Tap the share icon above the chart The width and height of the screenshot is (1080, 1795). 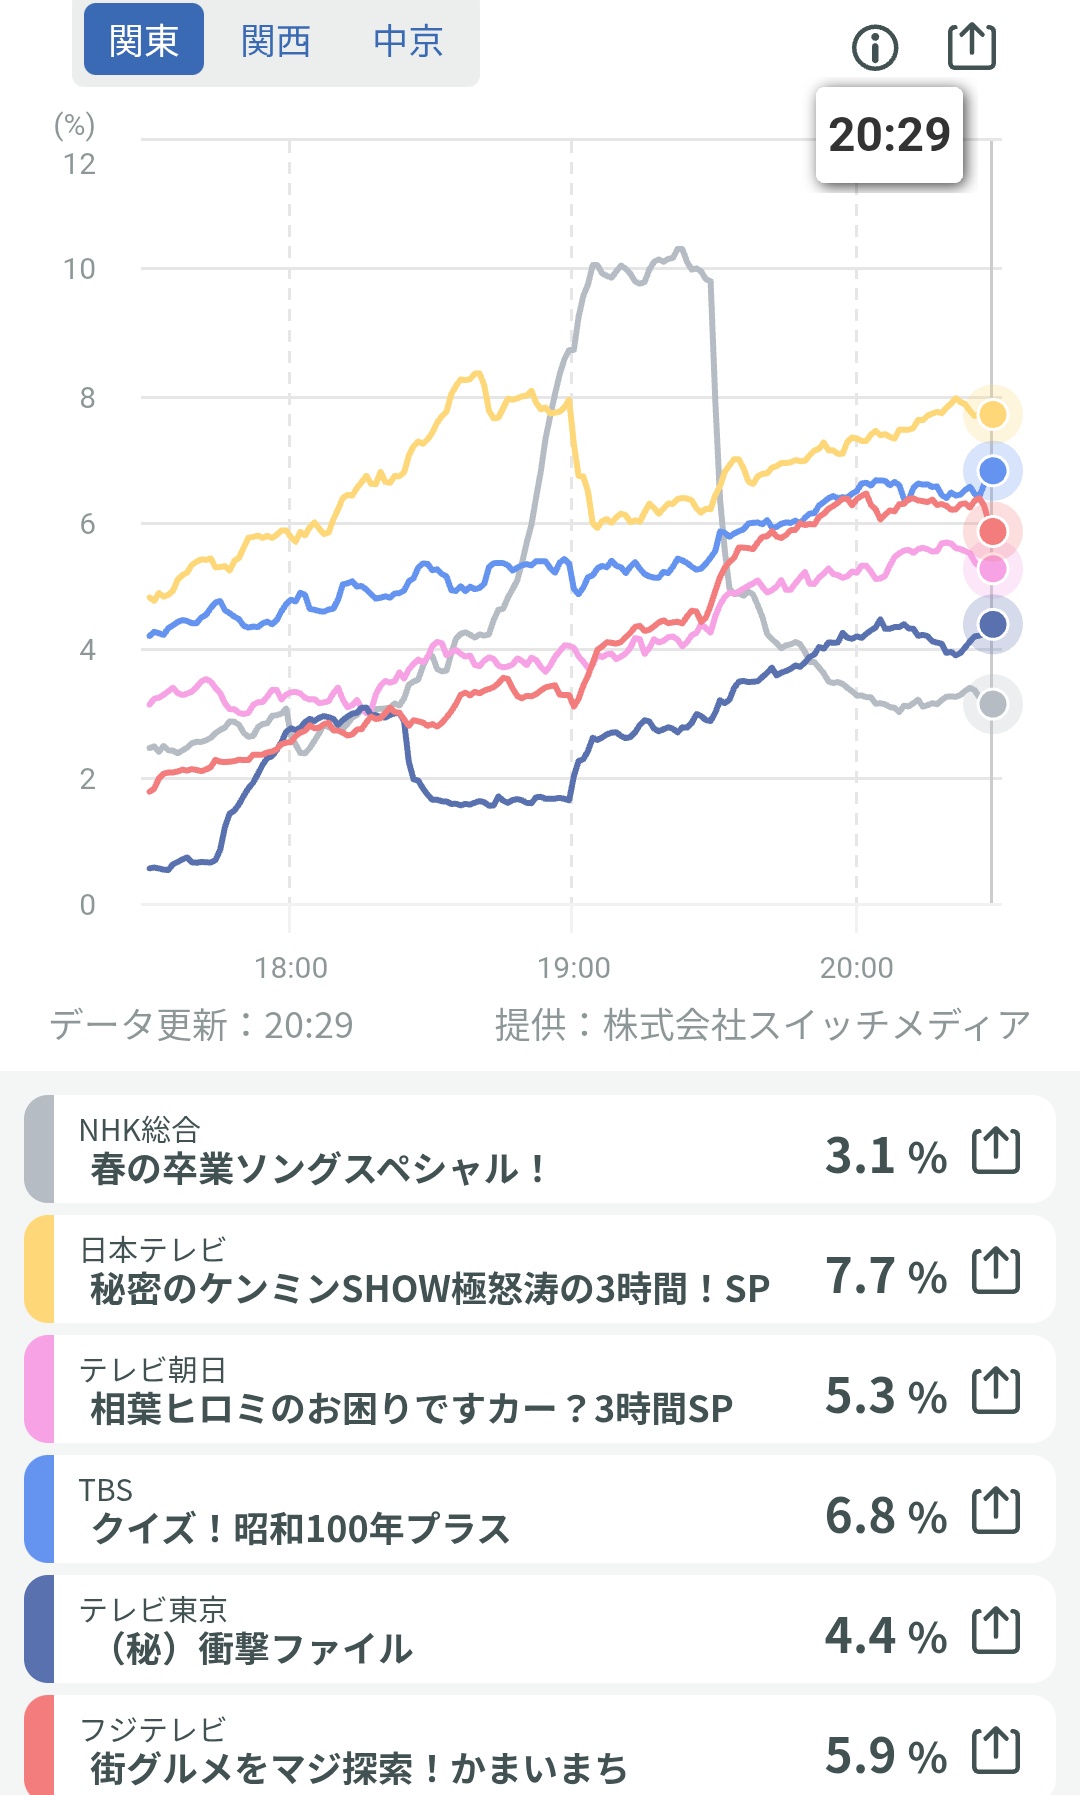pos(971,46)
